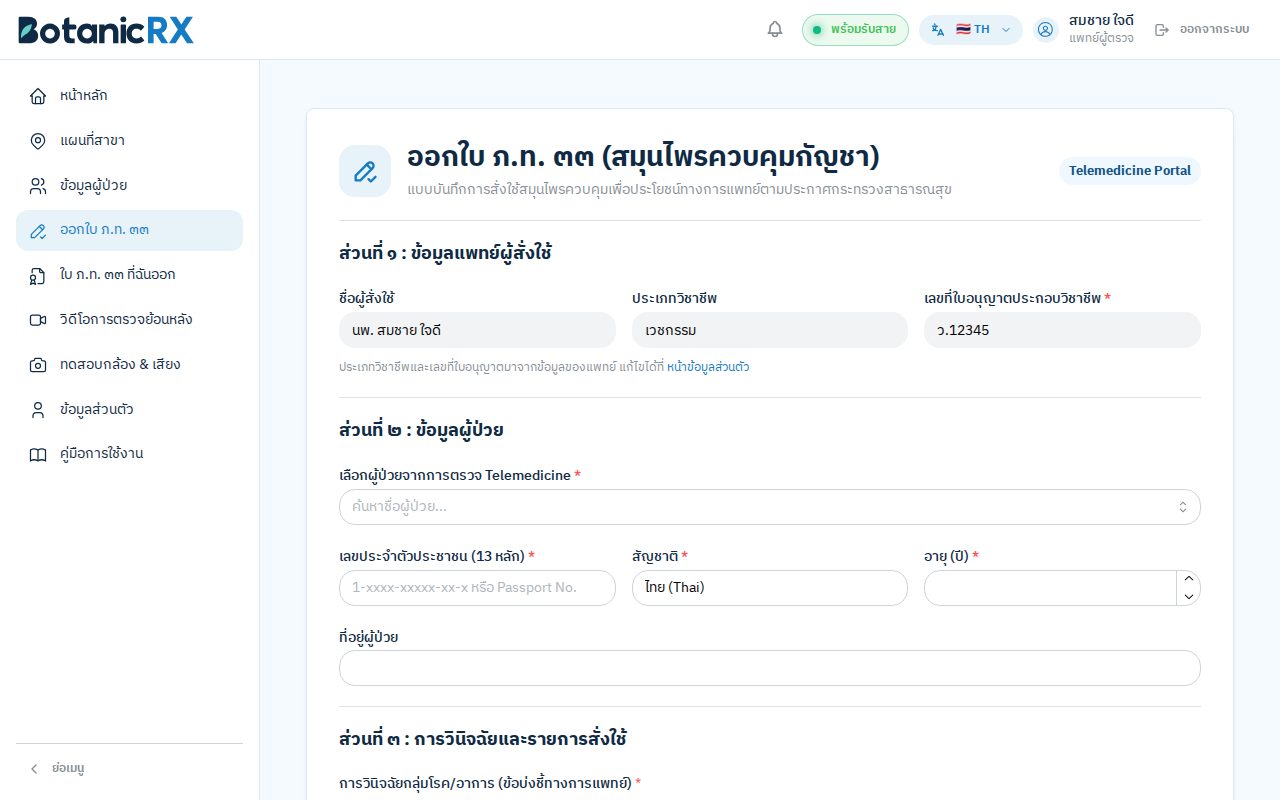Follow the หน้าข้อมูลส่วนตัว link below doctor fields
The height and width of the screenshot is (800, 1280).
708,367
